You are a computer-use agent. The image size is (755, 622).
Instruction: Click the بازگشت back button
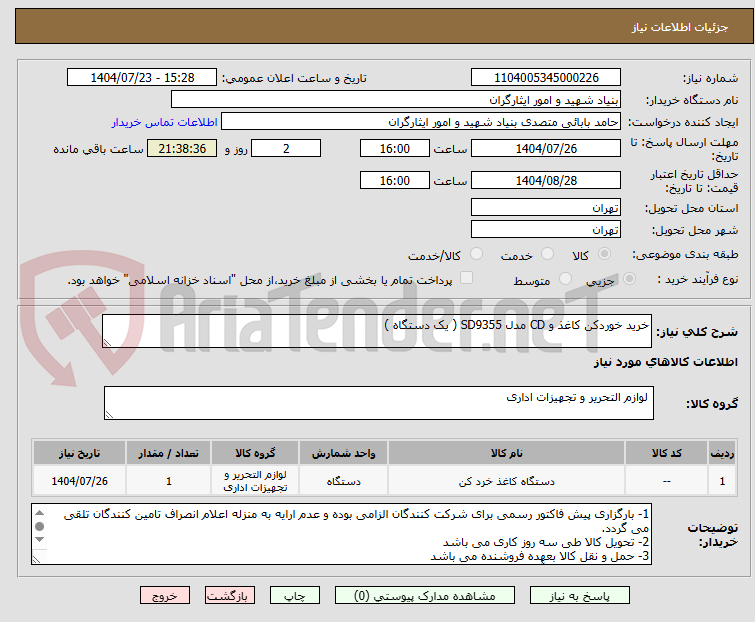pos(230,596)
